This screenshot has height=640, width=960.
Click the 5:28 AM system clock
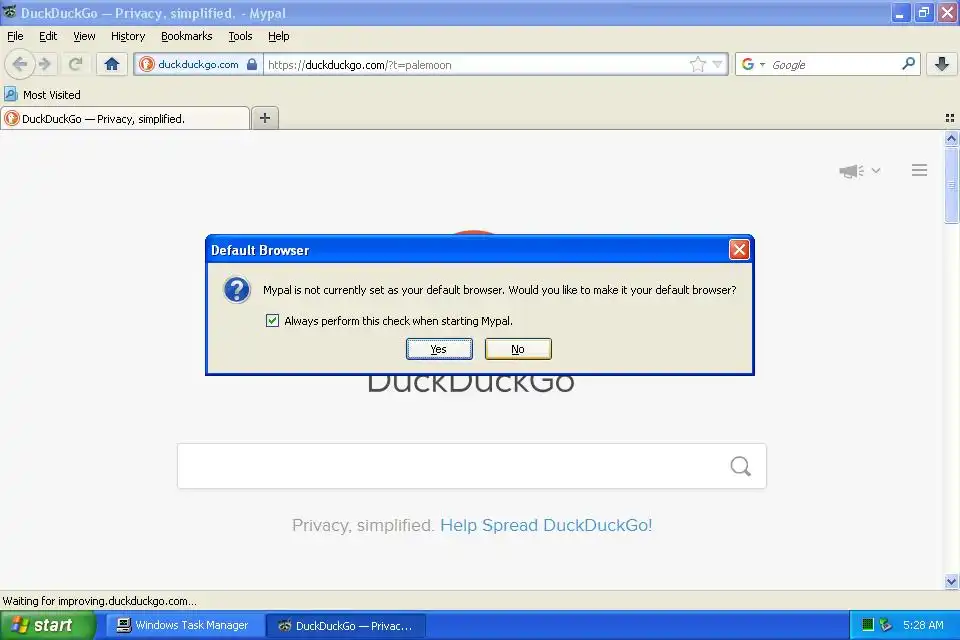click(923, 625)
